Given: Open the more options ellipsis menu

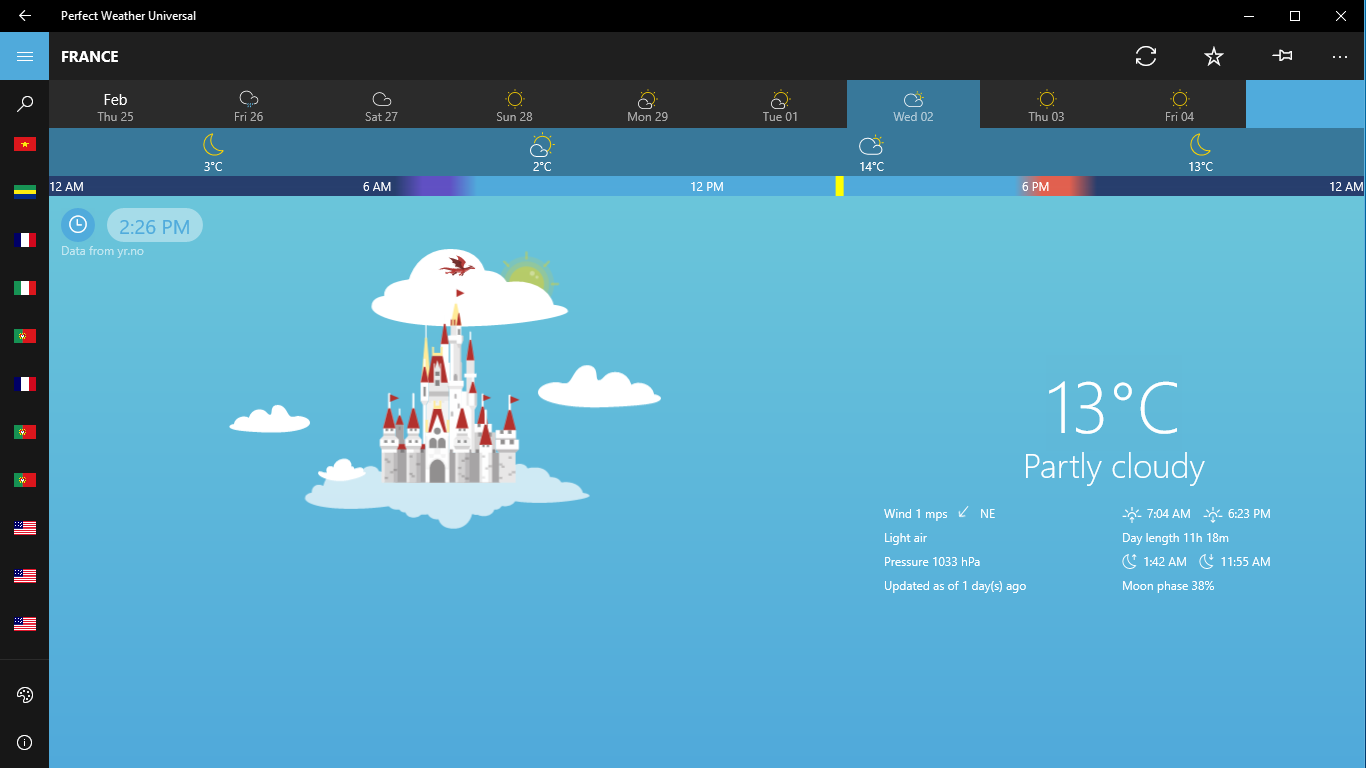Looking at the screenshot, I should point(1340,57).
